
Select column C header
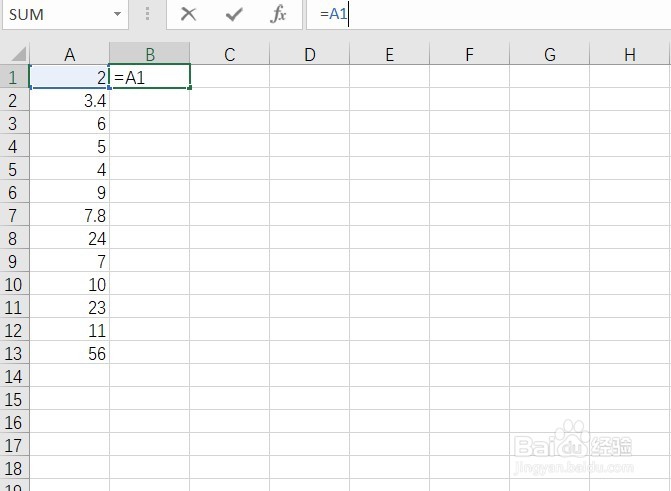229,54
